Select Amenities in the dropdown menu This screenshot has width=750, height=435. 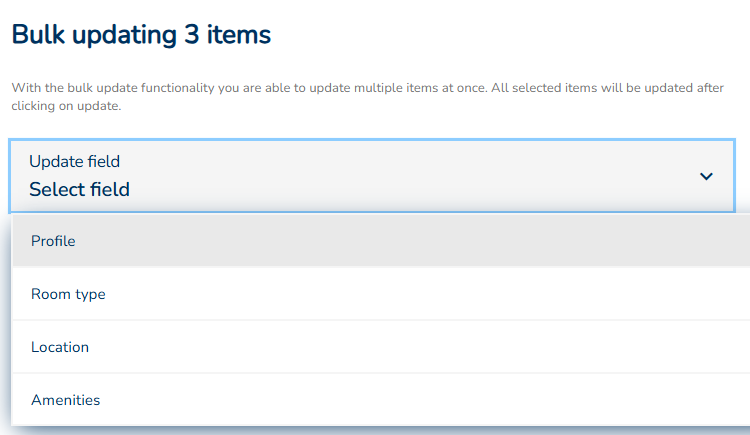pos(66,400)
